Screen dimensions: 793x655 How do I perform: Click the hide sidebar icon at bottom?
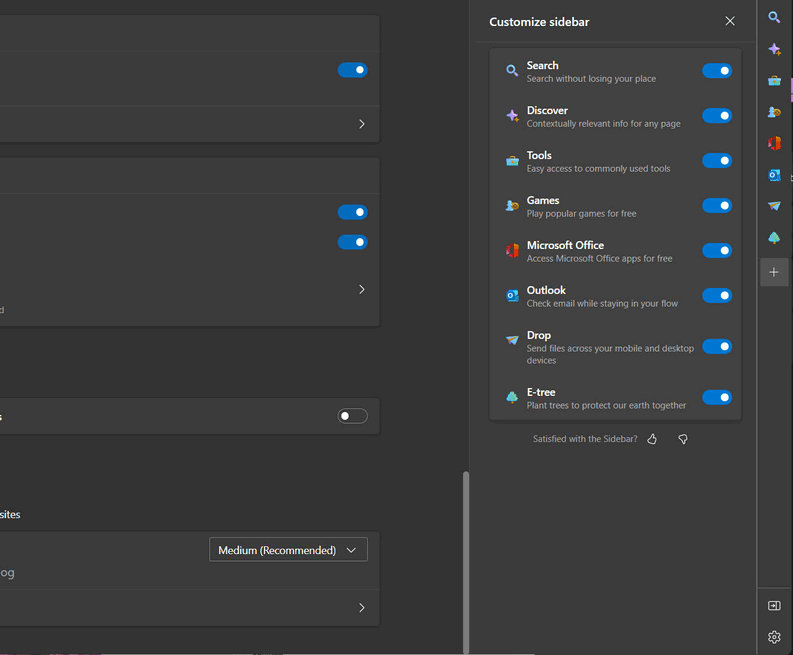(x=774, y=605)
